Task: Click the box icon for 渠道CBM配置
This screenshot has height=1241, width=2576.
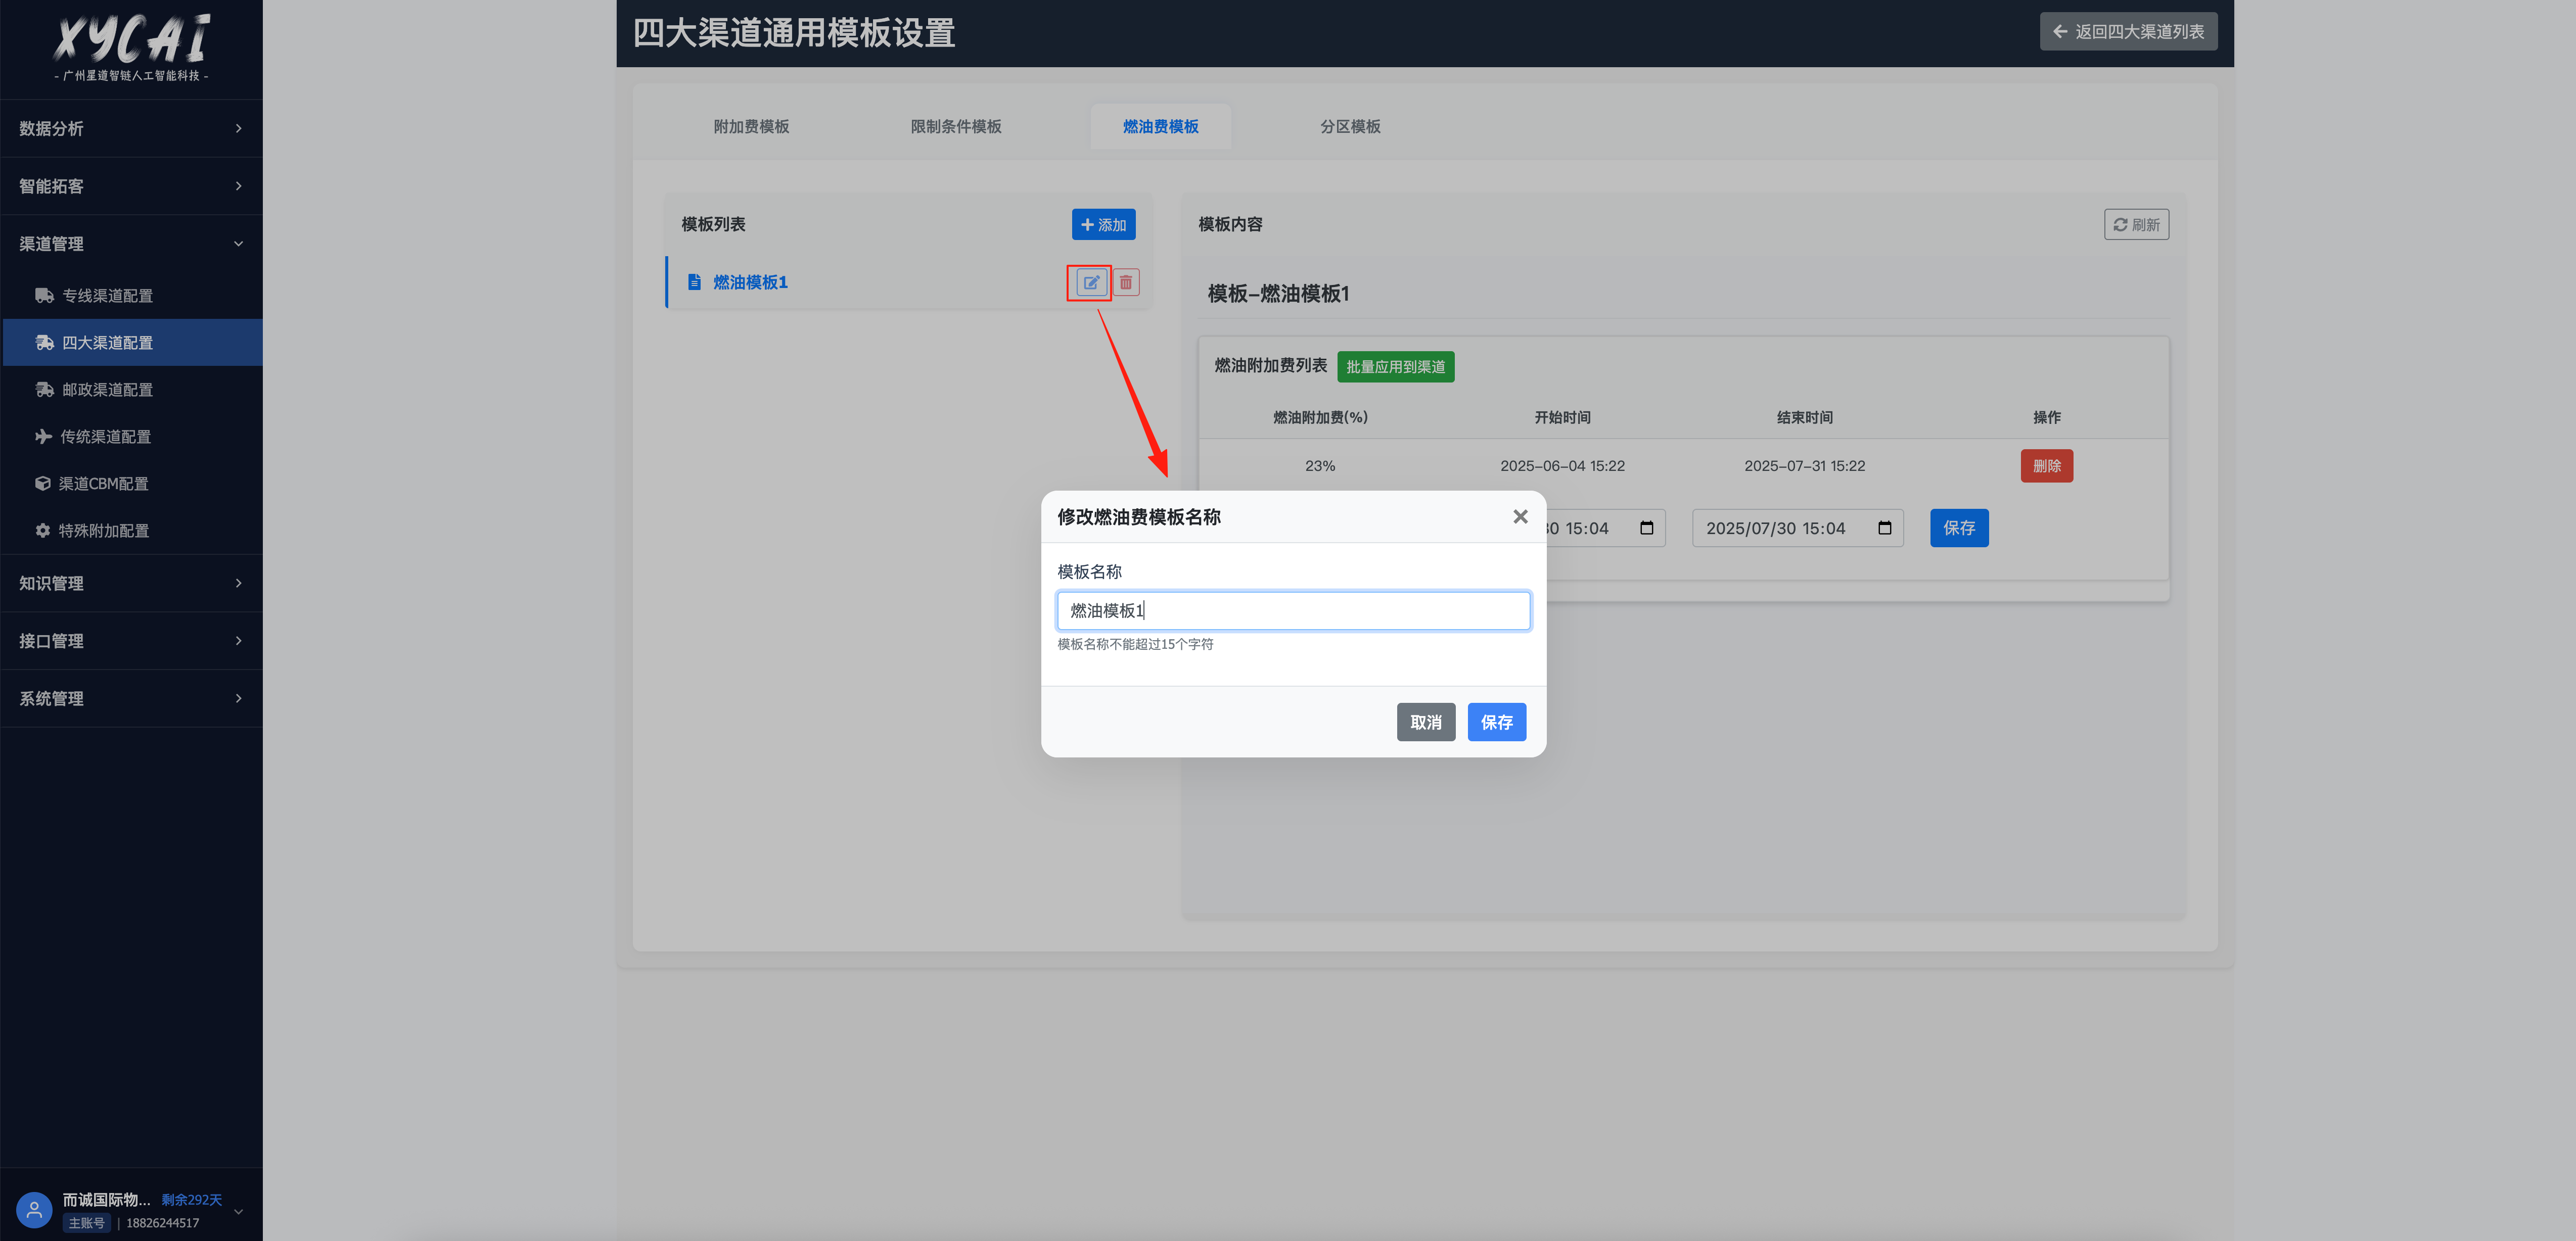Action: [x=42, y=483]
